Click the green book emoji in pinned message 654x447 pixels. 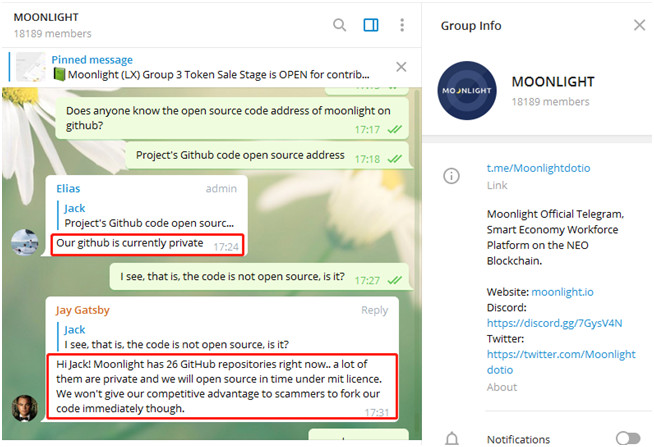click(59, 75)
